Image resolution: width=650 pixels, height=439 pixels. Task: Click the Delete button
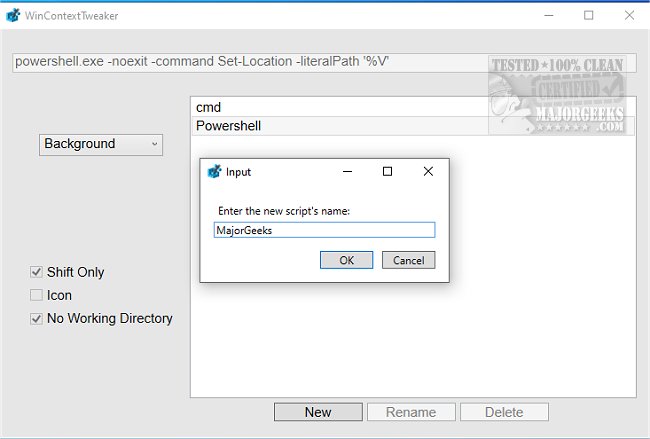[504, 412]
